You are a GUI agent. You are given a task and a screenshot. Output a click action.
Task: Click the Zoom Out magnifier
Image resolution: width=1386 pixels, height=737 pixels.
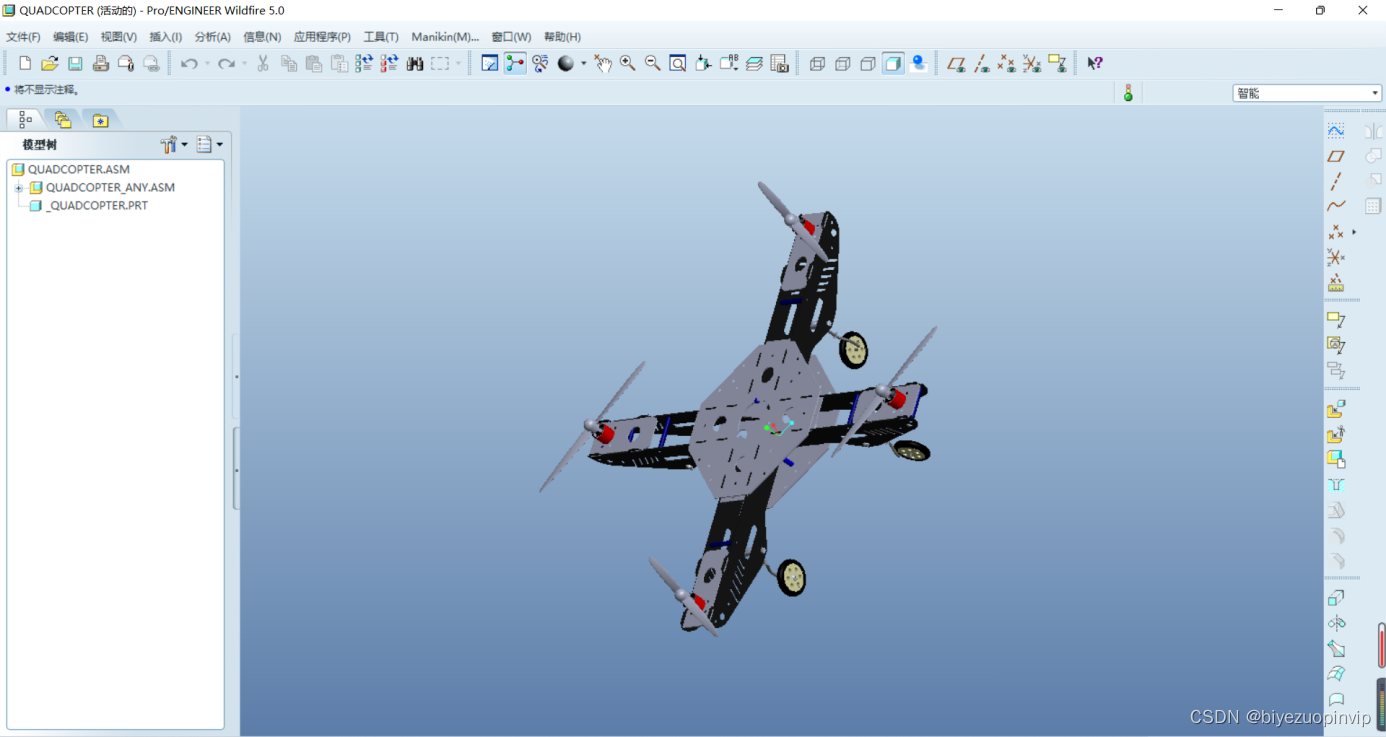coord(653,63)
